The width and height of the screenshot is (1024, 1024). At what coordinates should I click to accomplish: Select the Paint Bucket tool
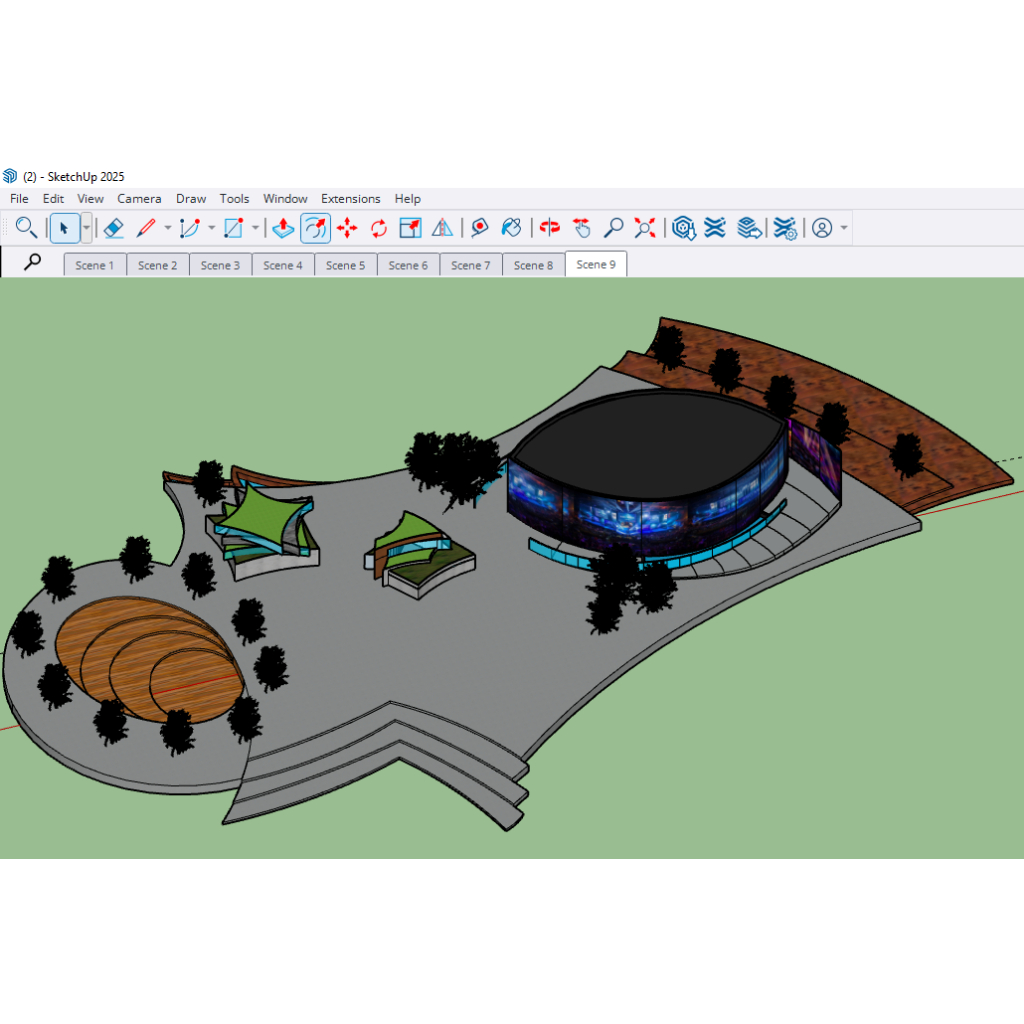[511, 228]
